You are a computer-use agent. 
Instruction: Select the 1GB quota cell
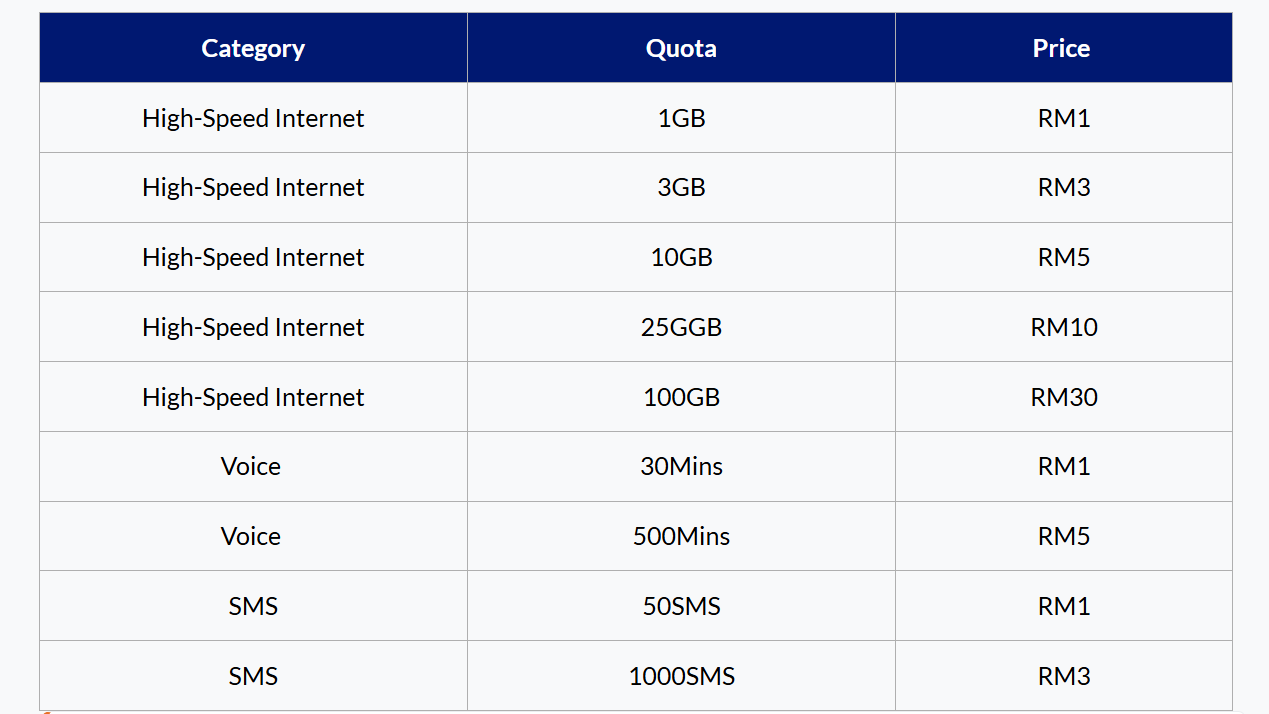coord(681,118)
